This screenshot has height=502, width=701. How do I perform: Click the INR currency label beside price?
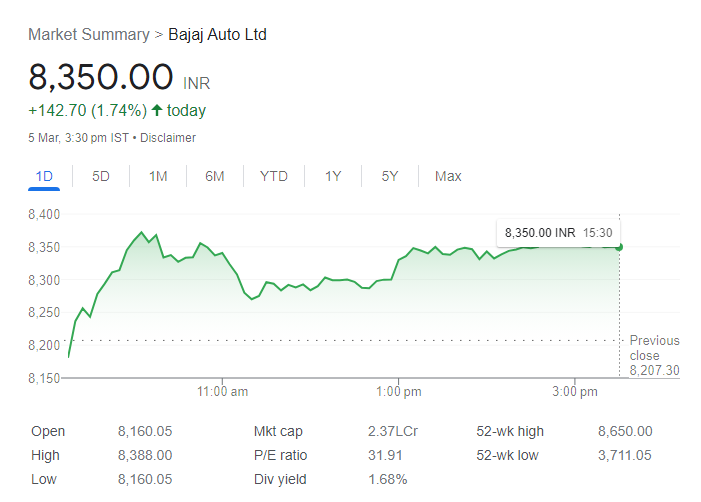click(196, 84)
